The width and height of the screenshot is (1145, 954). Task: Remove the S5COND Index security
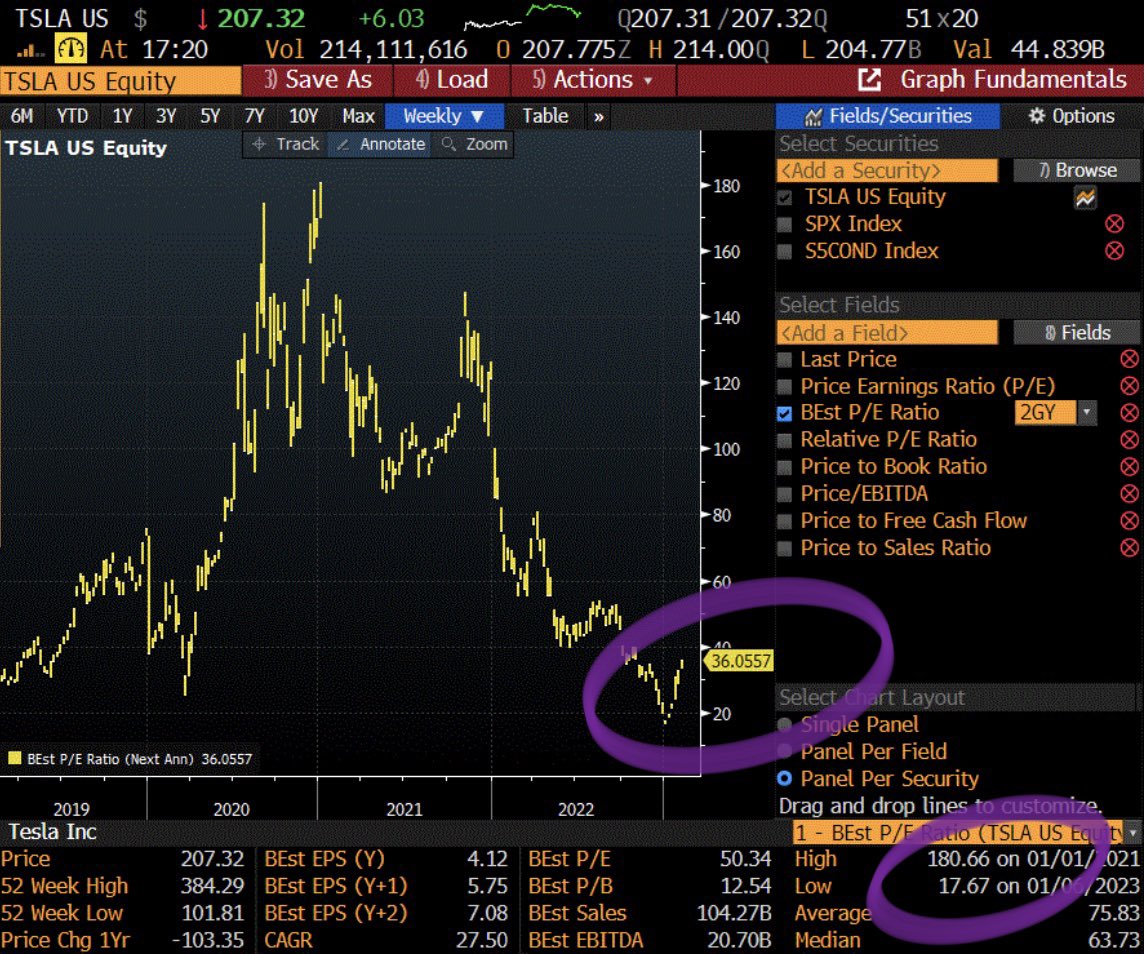point(1114,251)
